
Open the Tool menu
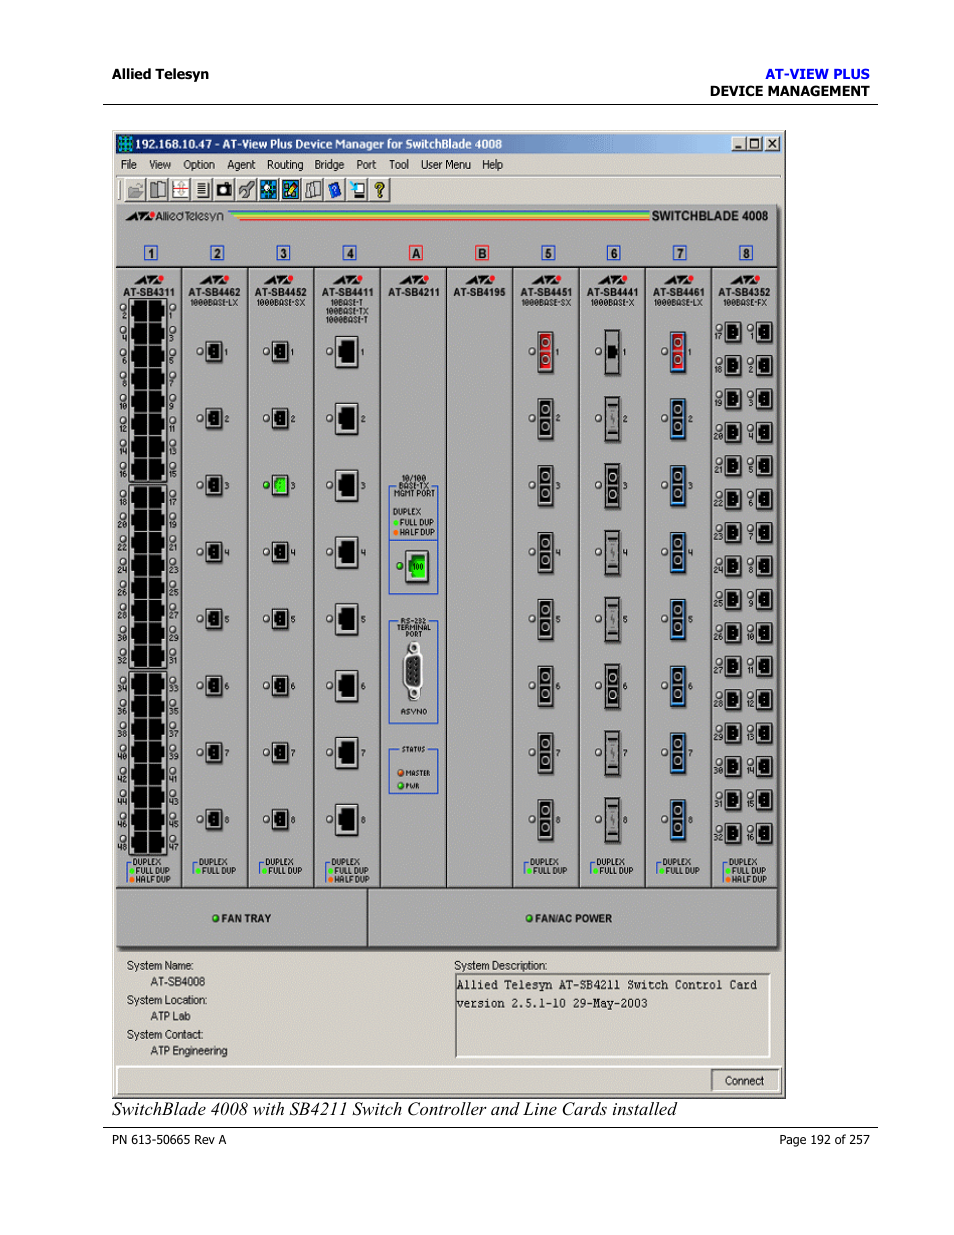(x=399, y=165)
